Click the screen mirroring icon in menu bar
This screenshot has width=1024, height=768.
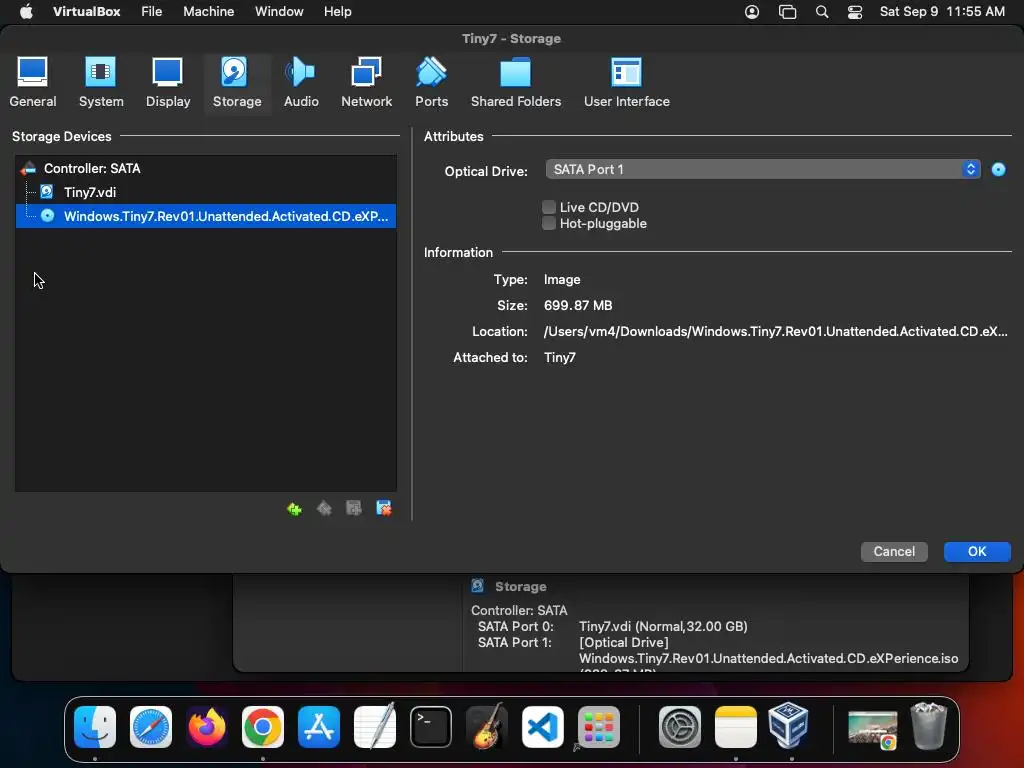point(788,12)
